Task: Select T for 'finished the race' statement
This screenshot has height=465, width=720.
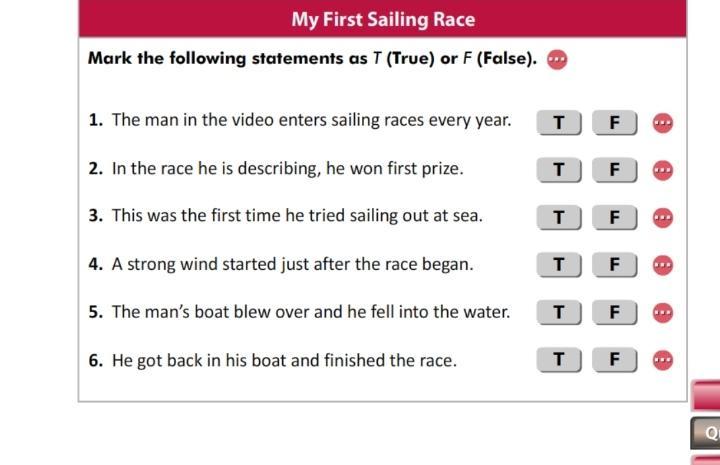Action: pos(559,360)
